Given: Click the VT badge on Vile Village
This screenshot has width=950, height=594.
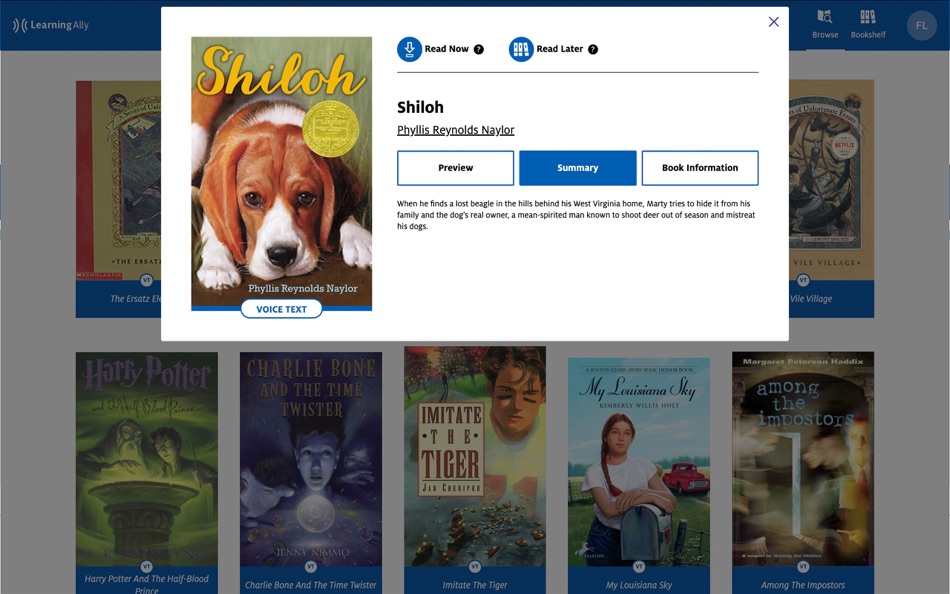Looking at the screenshot, I should [x=803, y=280].
